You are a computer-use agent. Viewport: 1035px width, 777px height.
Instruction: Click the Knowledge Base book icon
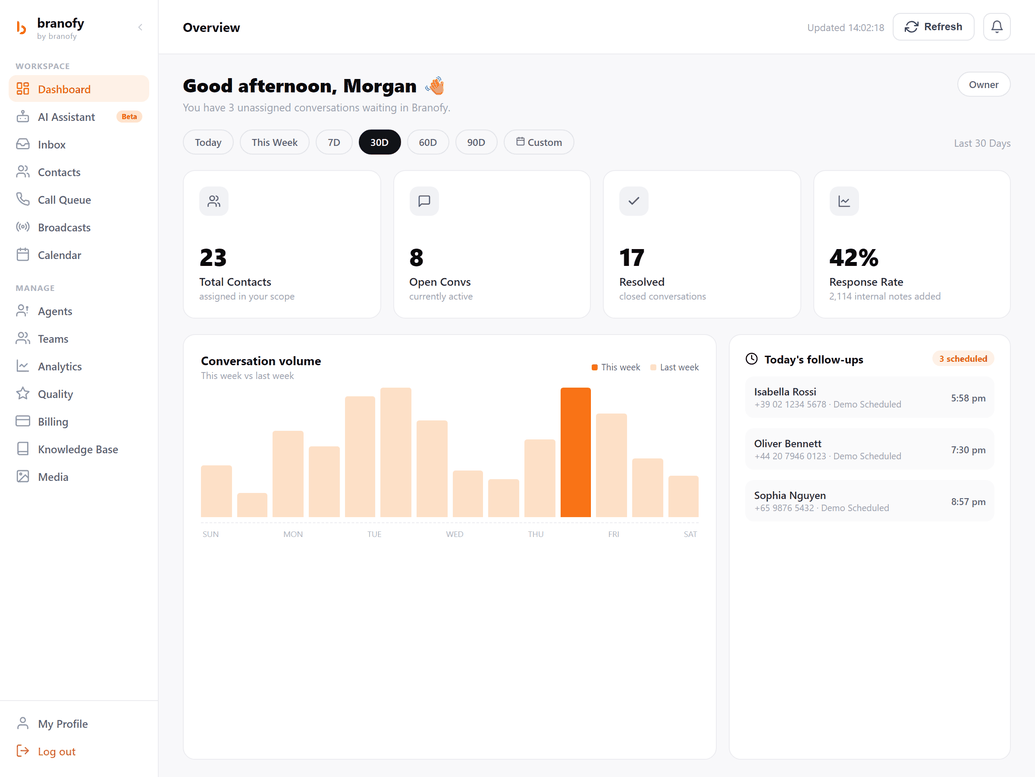coord(23,449)
